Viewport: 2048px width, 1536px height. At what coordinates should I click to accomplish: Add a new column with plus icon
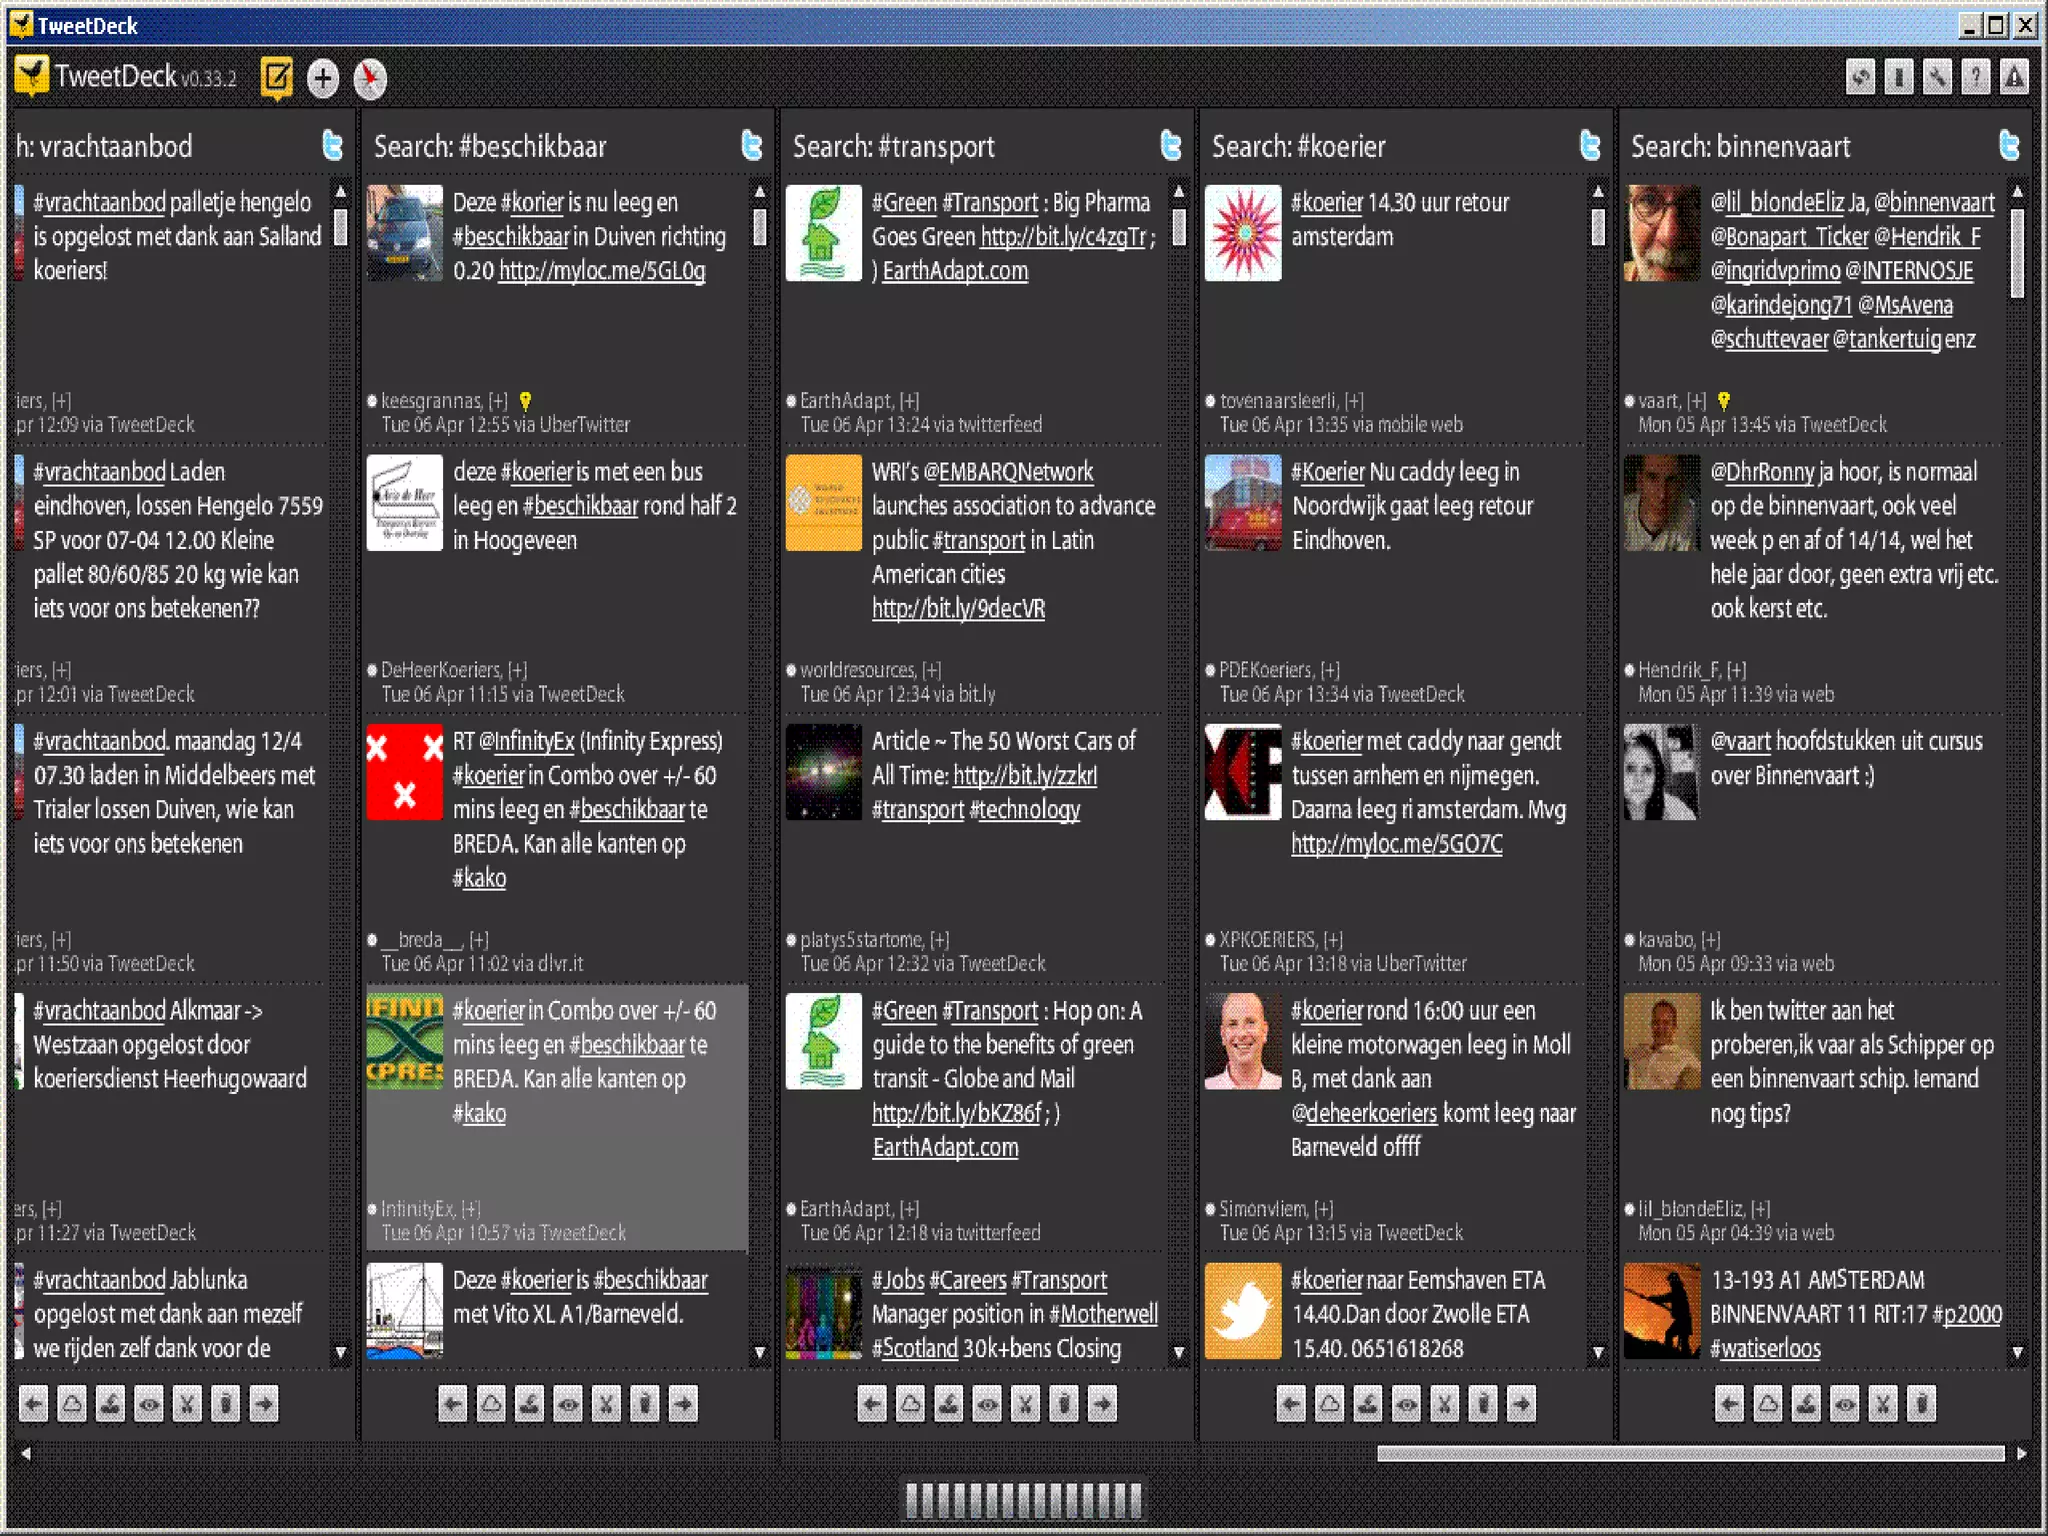point(323,78)
